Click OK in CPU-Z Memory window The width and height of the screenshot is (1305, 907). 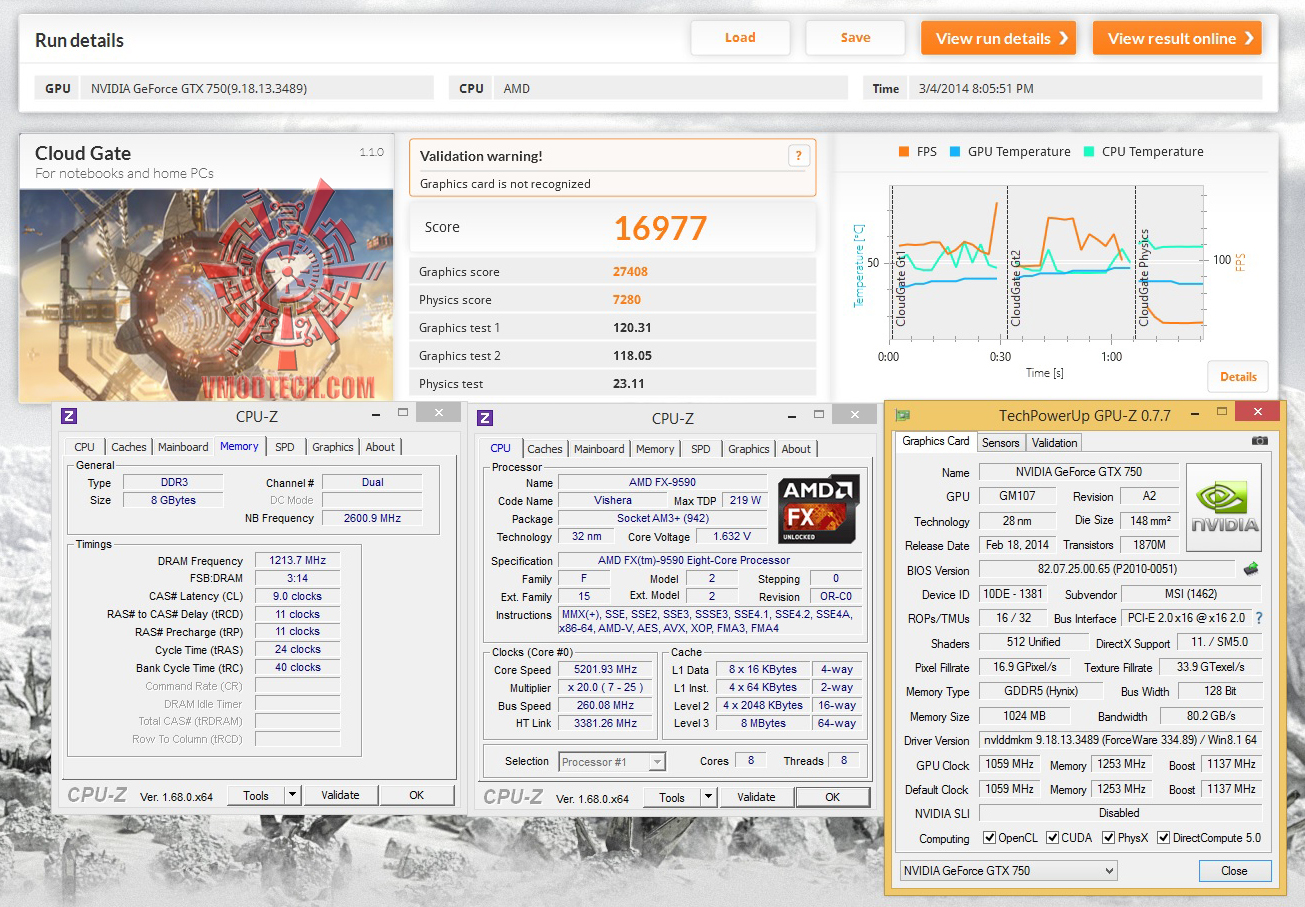[x=416, y=796]
